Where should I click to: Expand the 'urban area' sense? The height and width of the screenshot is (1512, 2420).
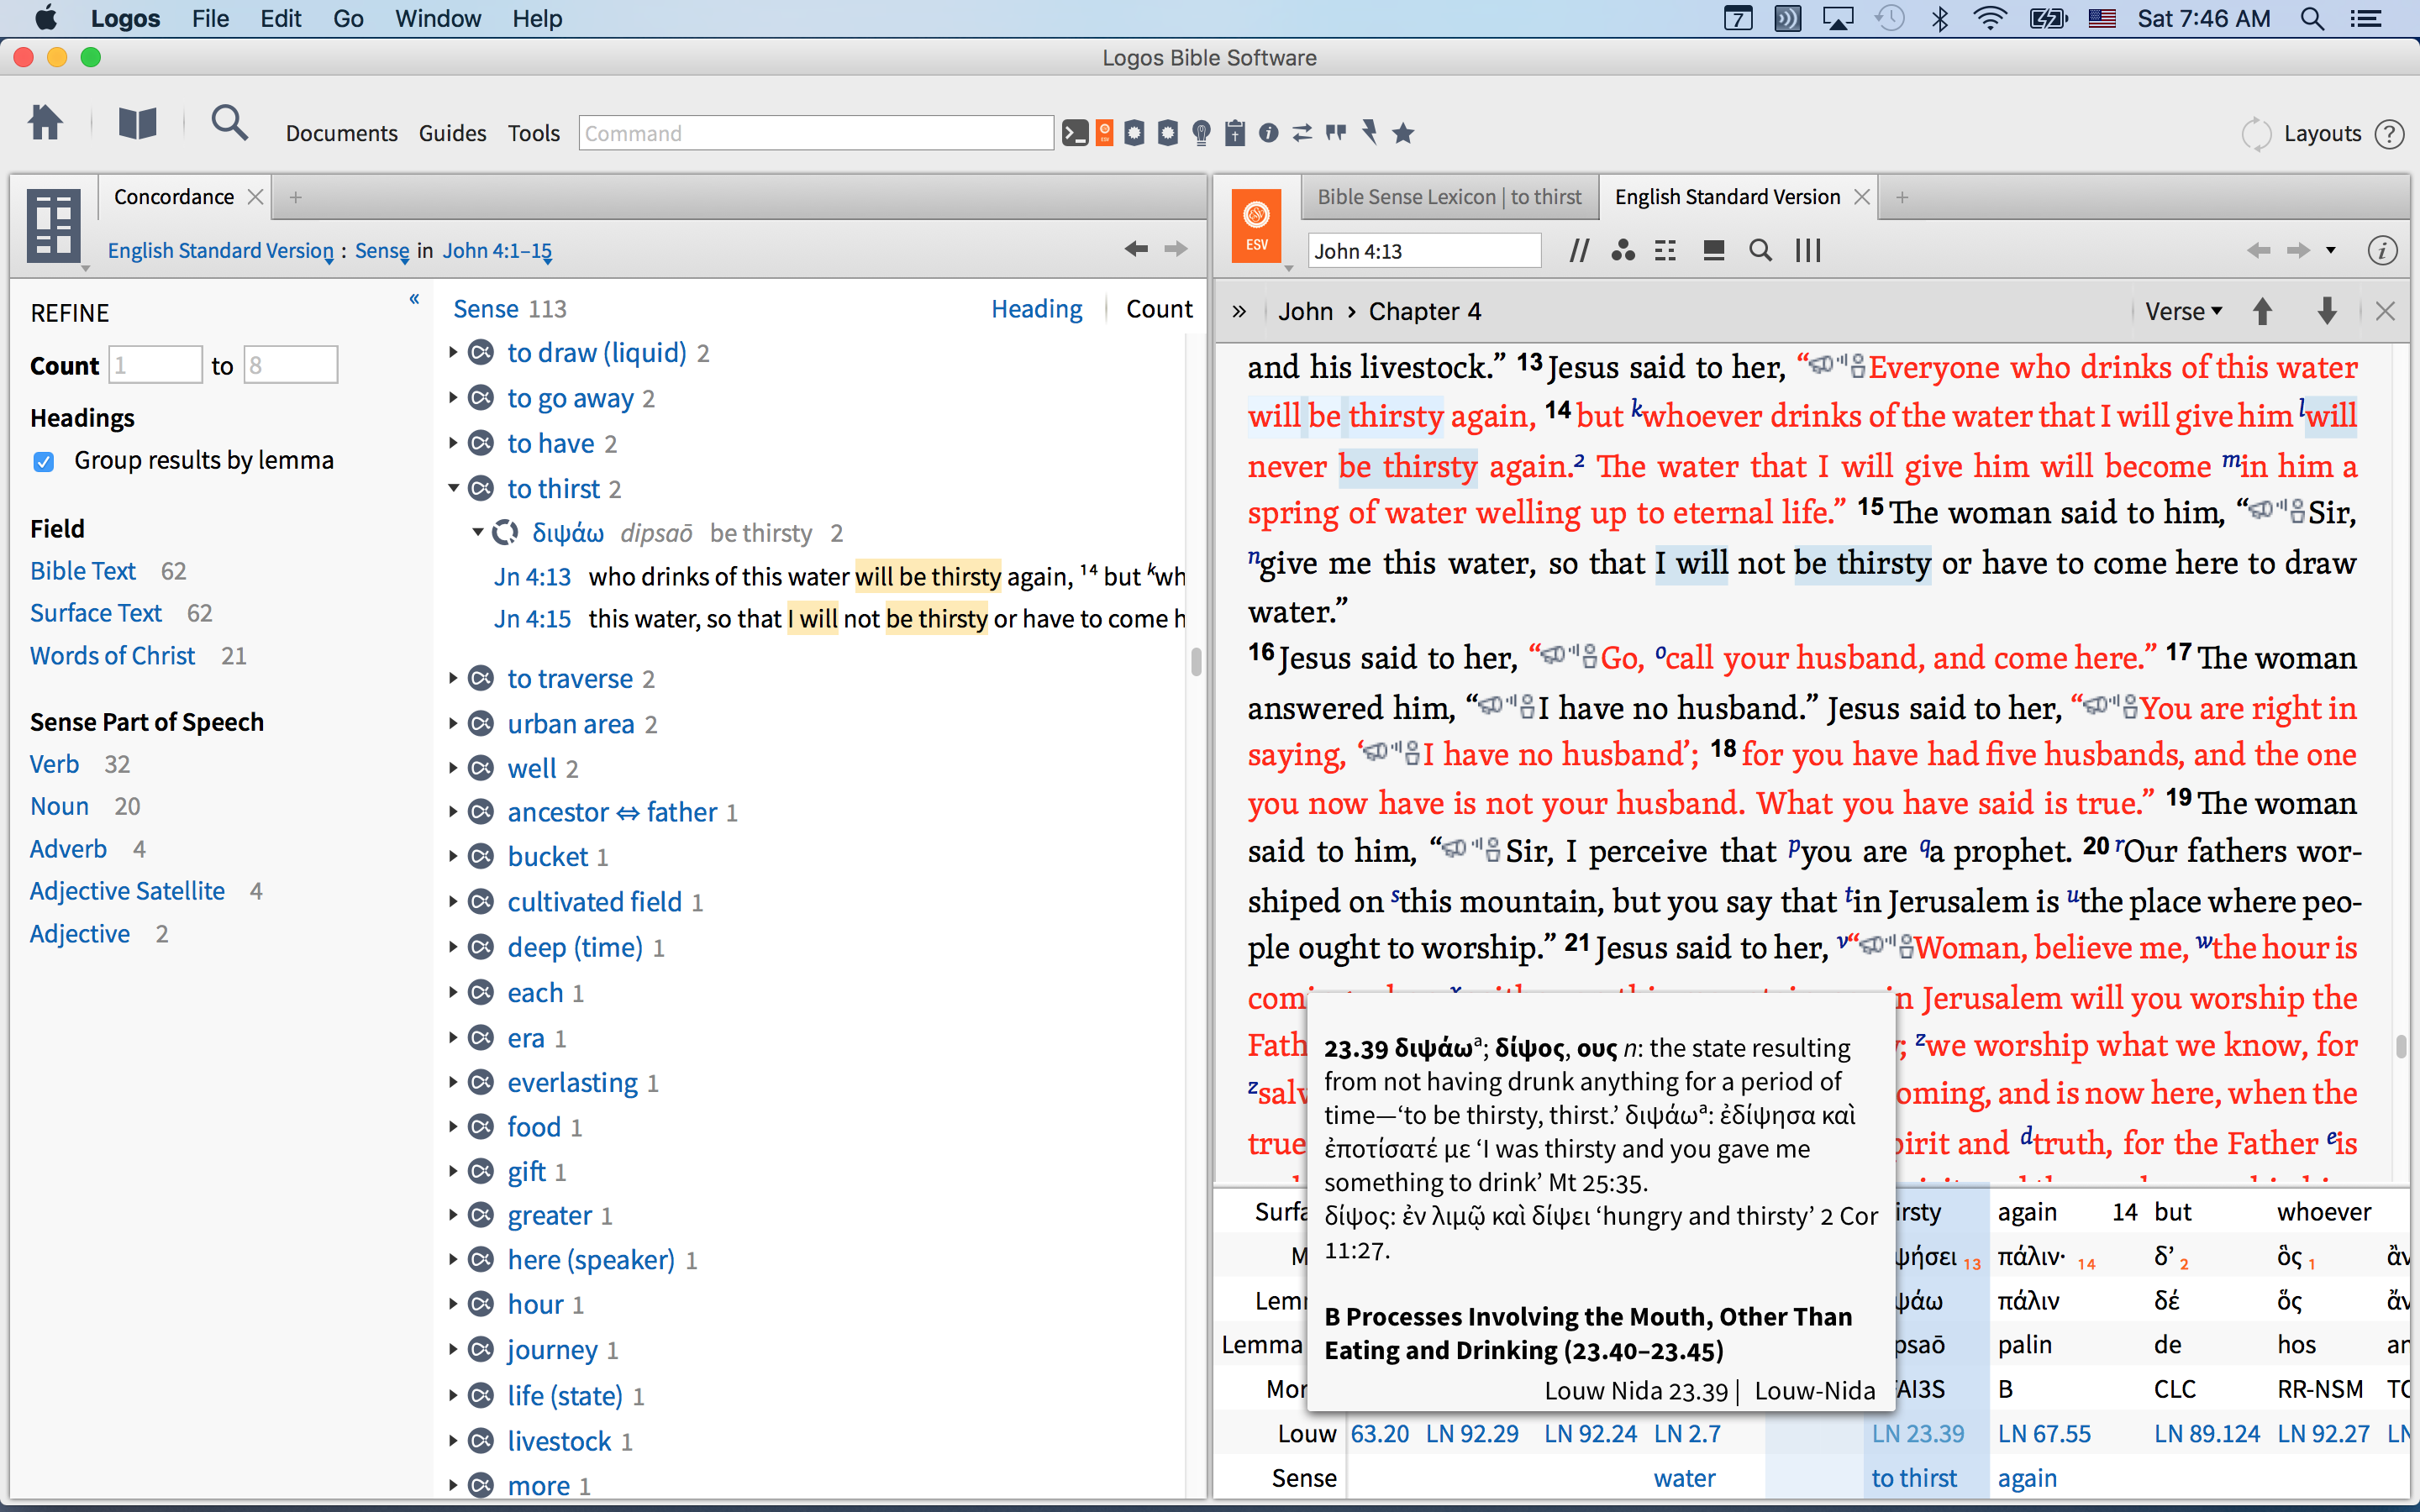[453, 723]
